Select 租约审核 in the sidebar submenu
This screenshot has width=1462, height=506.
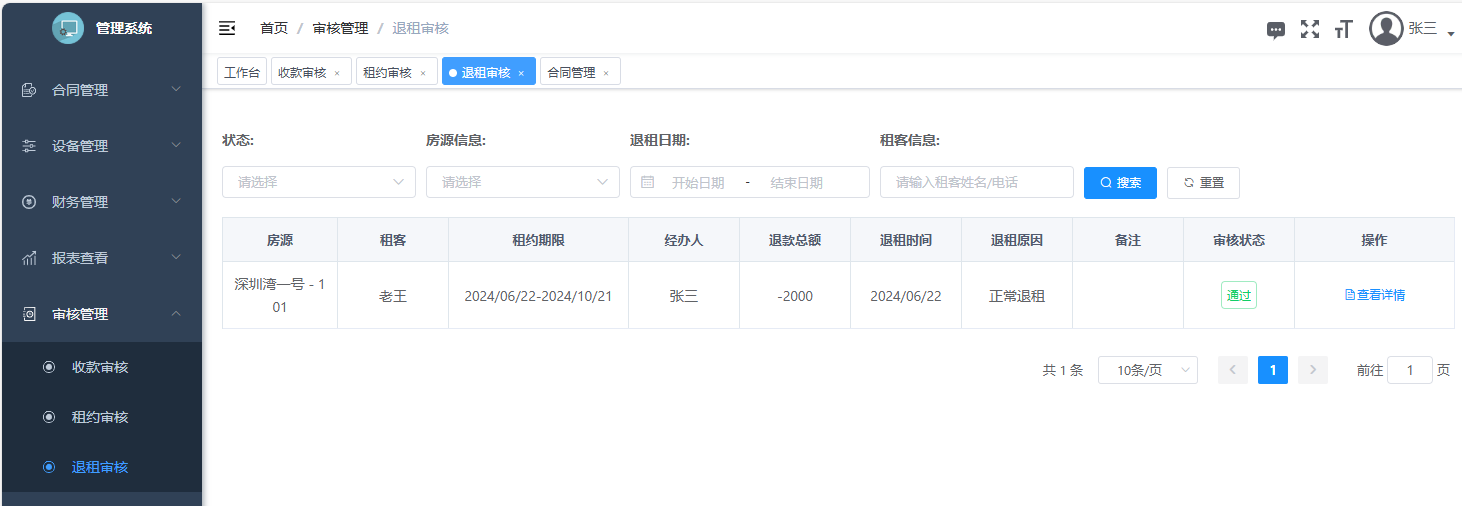click(x=100, y=417)
